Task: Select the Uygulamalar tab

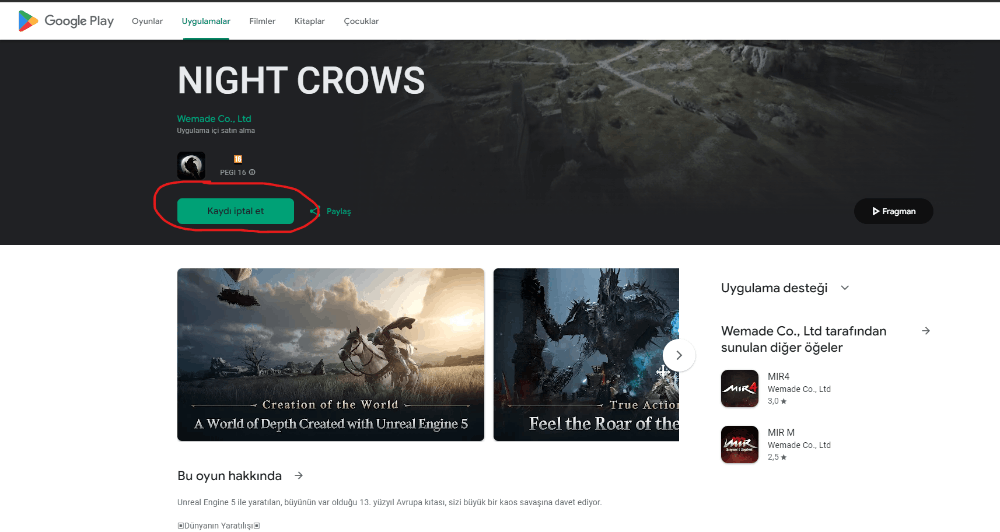Action: (x=205, y=21)
